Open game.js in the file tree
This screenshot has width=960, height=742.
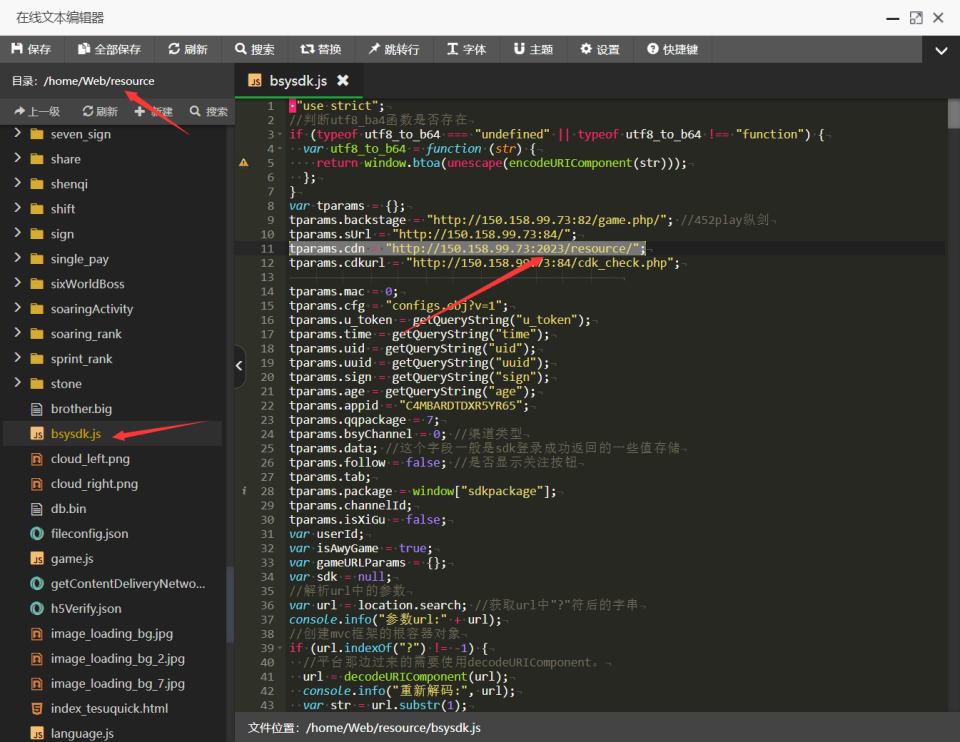[x=72, y=559]
